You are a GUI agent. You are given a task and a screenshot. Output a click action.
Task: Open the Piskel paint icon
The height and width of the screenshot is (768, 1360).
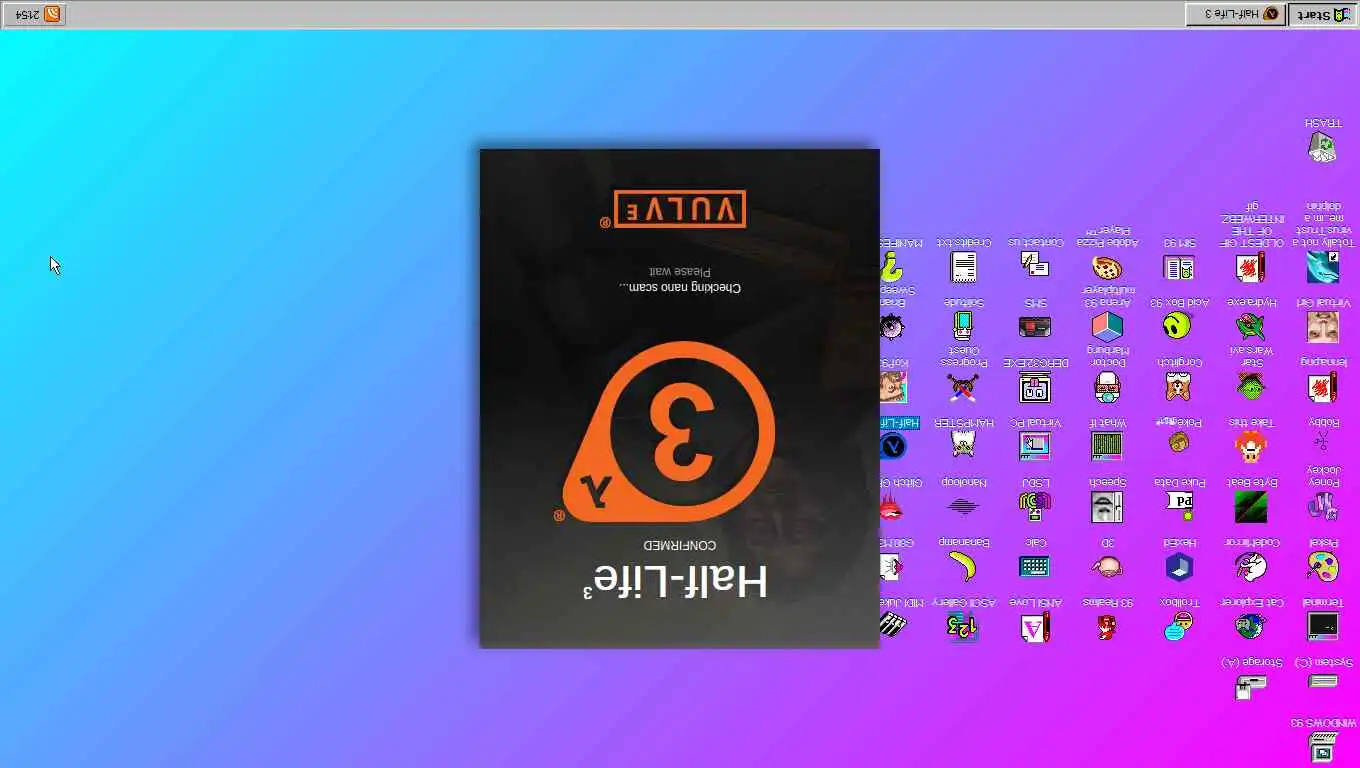coord(1322,566)
